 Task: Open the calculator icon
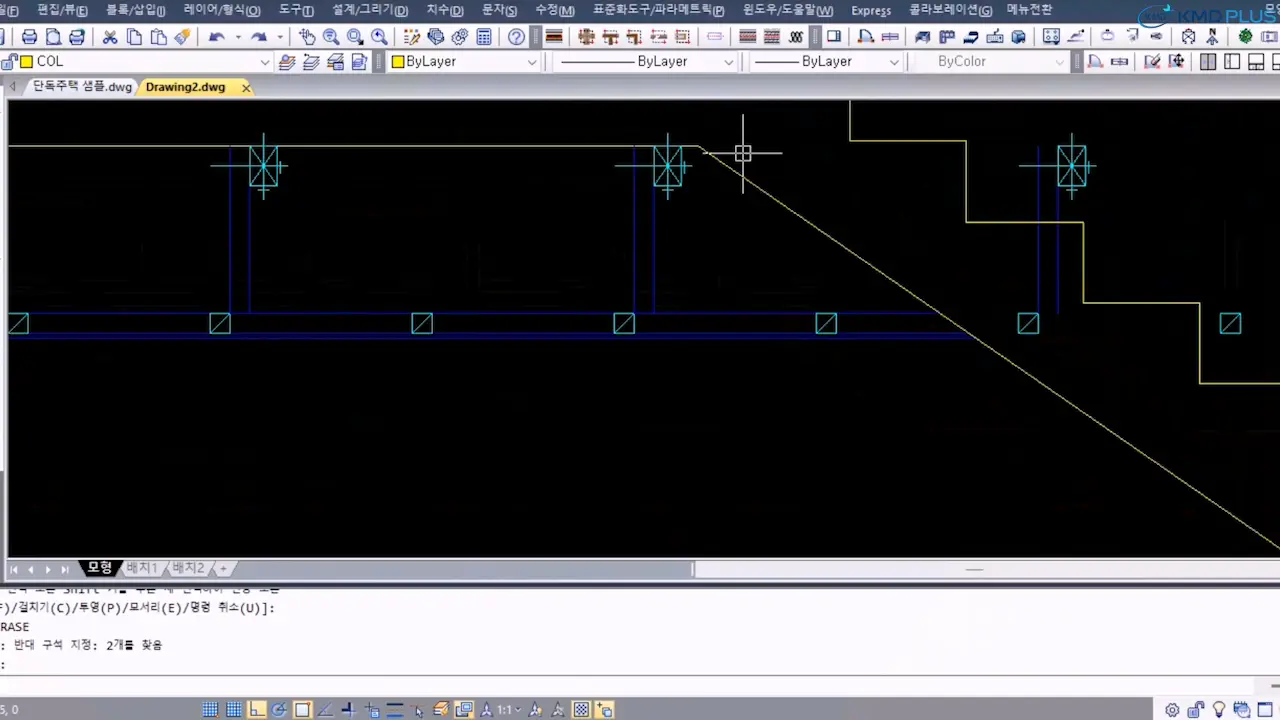pos(484,37)
